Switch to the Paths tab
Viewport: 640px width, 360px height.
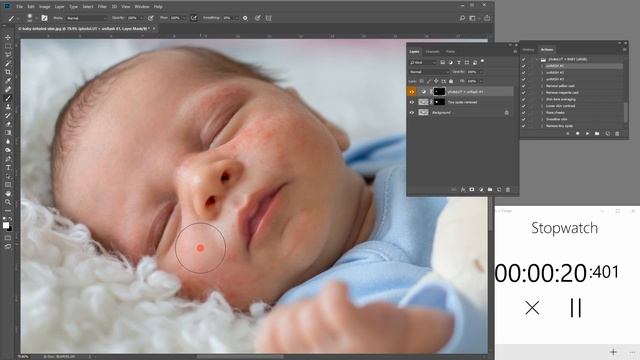(451, 51)
